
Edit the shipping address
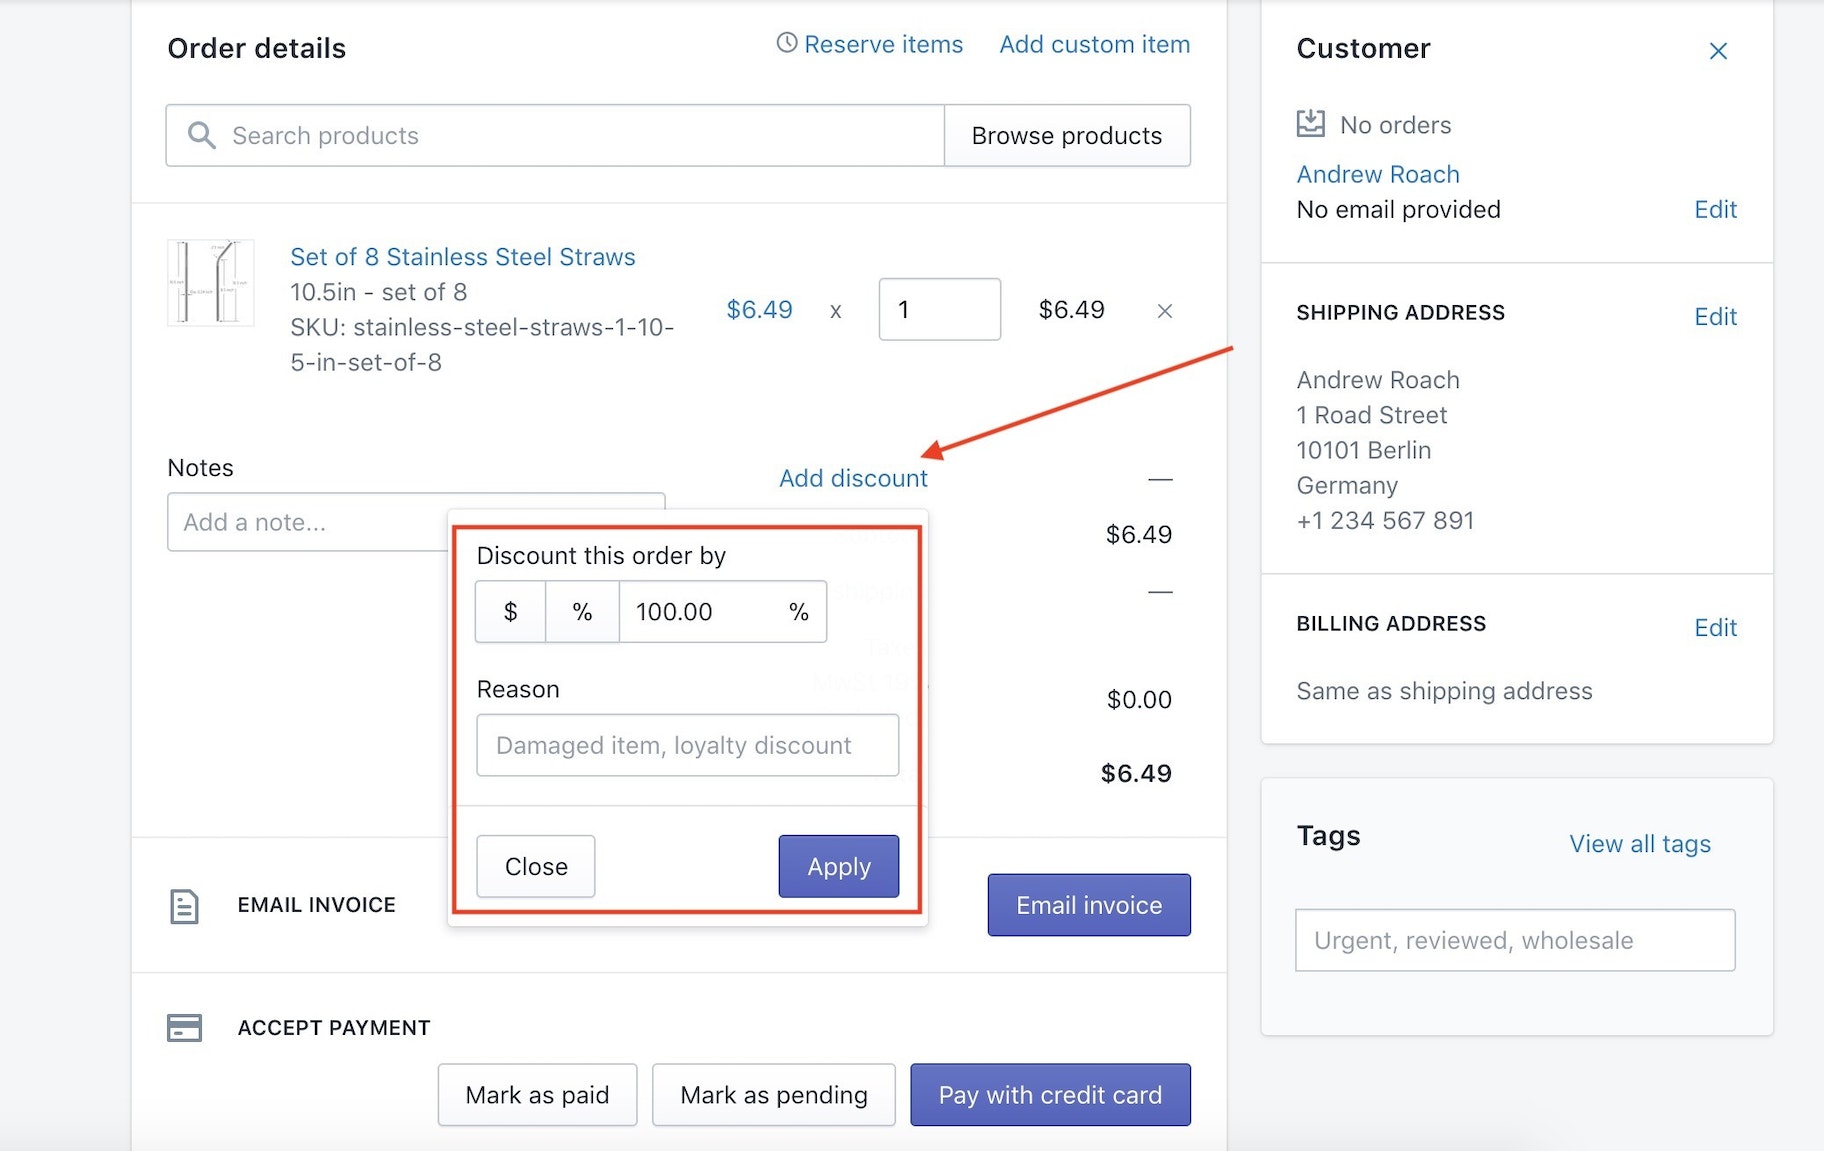1714,317
